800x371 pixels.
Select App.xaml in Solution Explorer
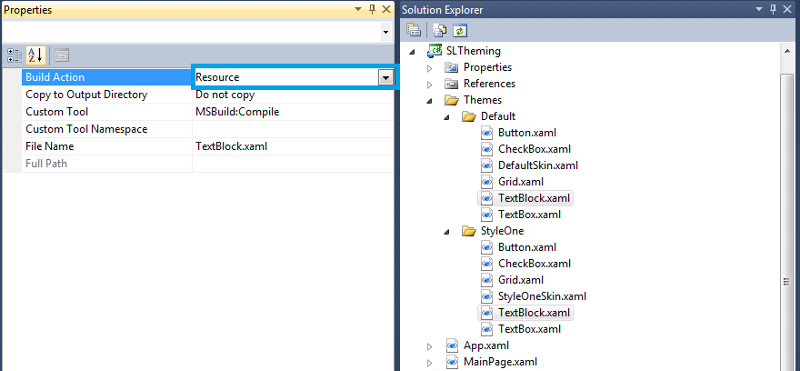pos(486,345)
